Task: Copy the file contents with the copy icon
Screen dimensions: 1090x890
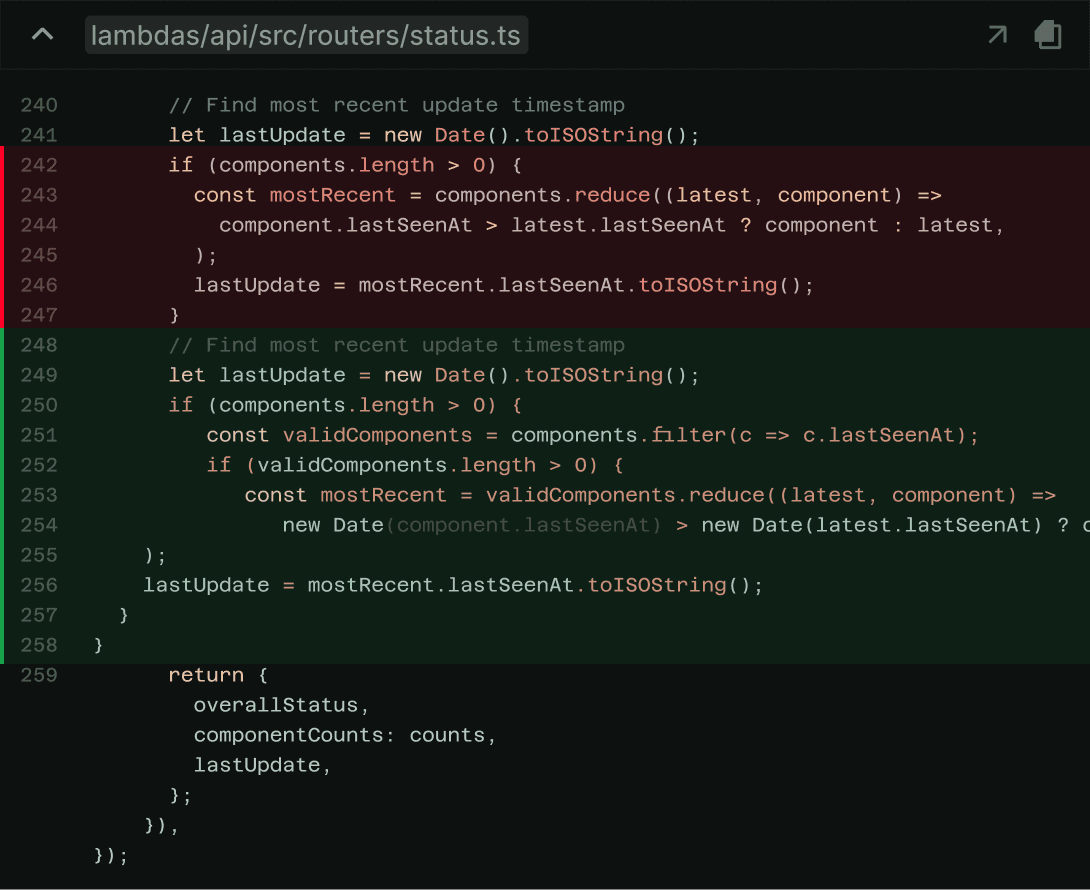Action: point(1048,36)
